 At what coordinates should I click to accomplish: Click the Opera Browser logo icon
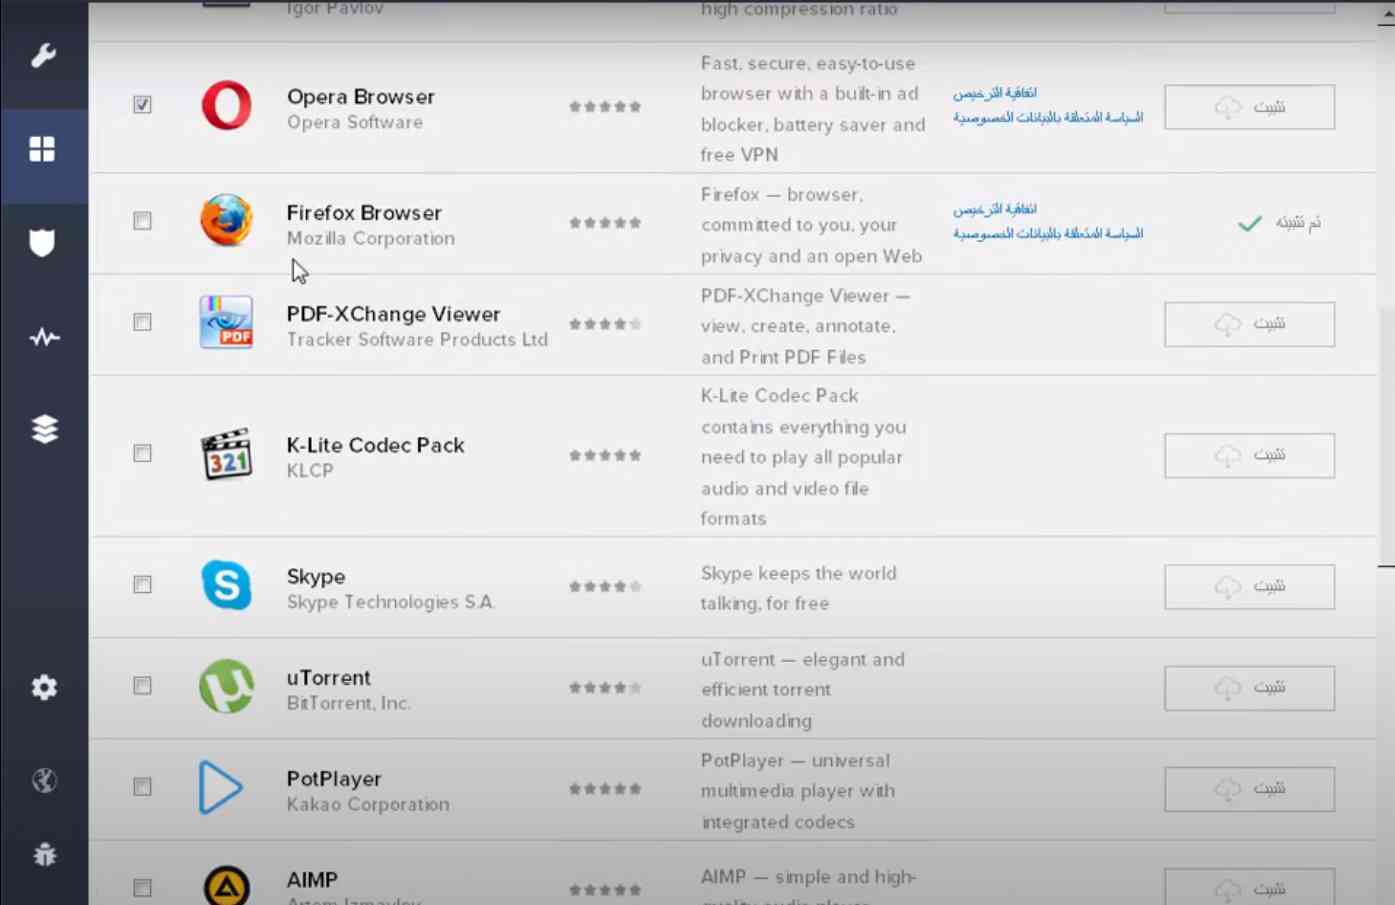point(226,105)
